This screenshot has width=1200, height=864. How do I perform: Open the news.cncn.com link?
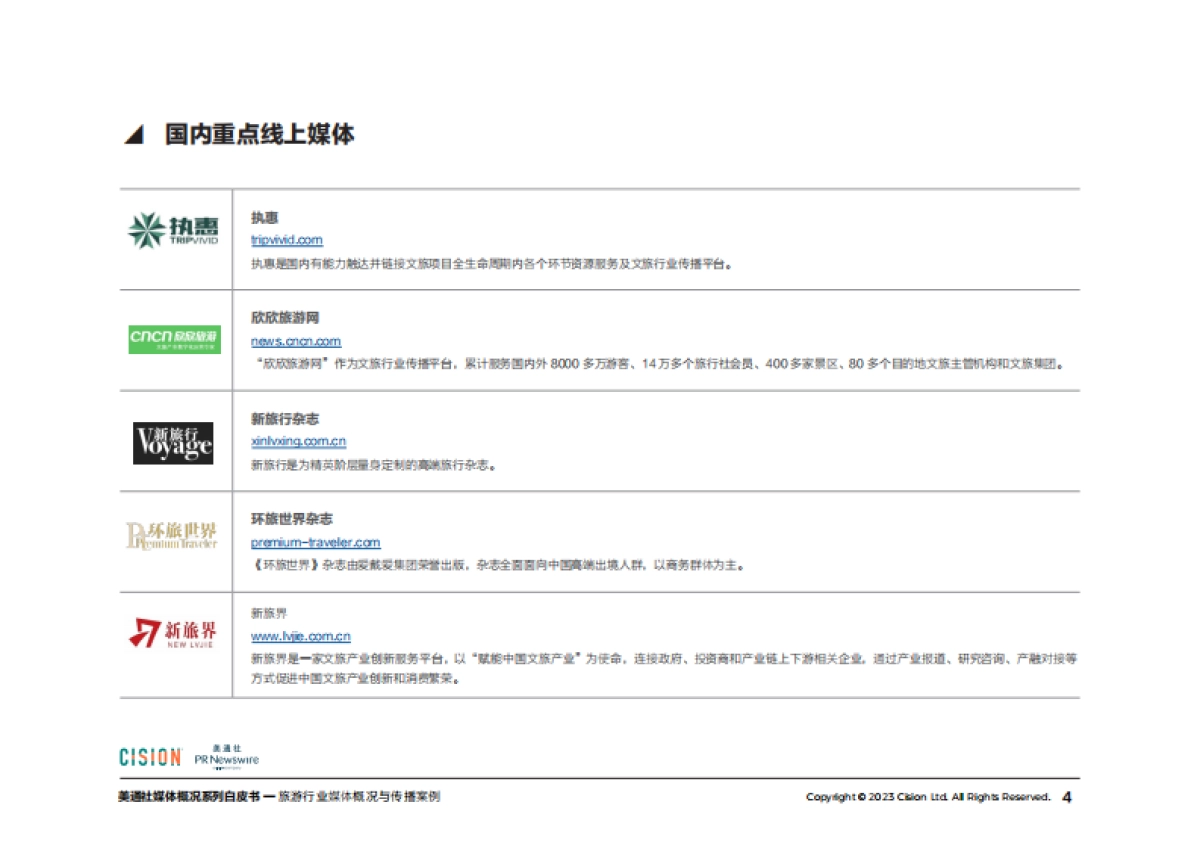(295, 341)
